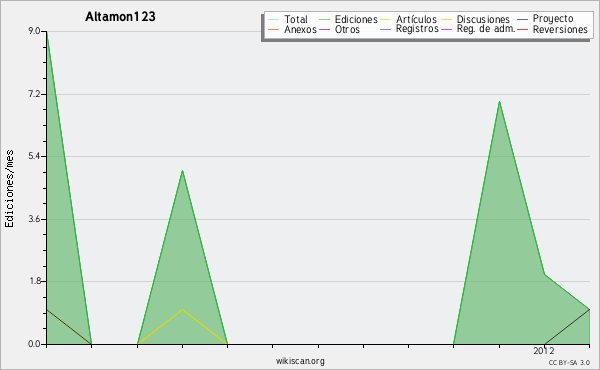
Task: Click the 1.8 y-axis value
Action: pyautogui.click(x=34, y=281)
